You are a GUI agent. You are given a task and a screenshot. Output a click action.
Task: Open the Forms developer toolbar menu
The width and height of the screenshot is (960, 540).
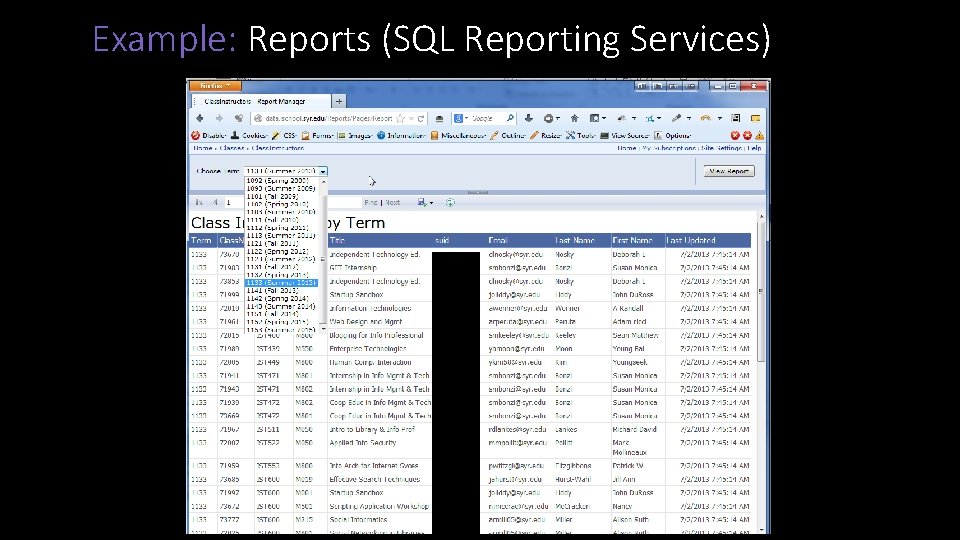pyautogui.click(x=317, y=135)
